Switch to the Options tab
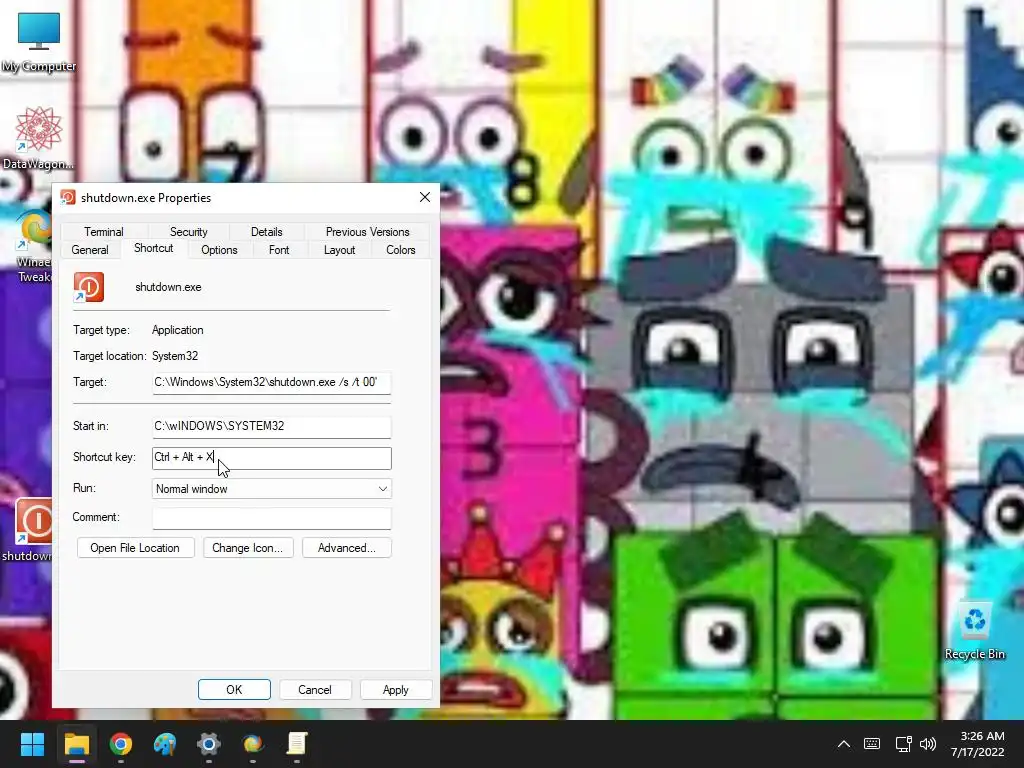Viewport: 1024px width, 768px height. tap(219, 250)
